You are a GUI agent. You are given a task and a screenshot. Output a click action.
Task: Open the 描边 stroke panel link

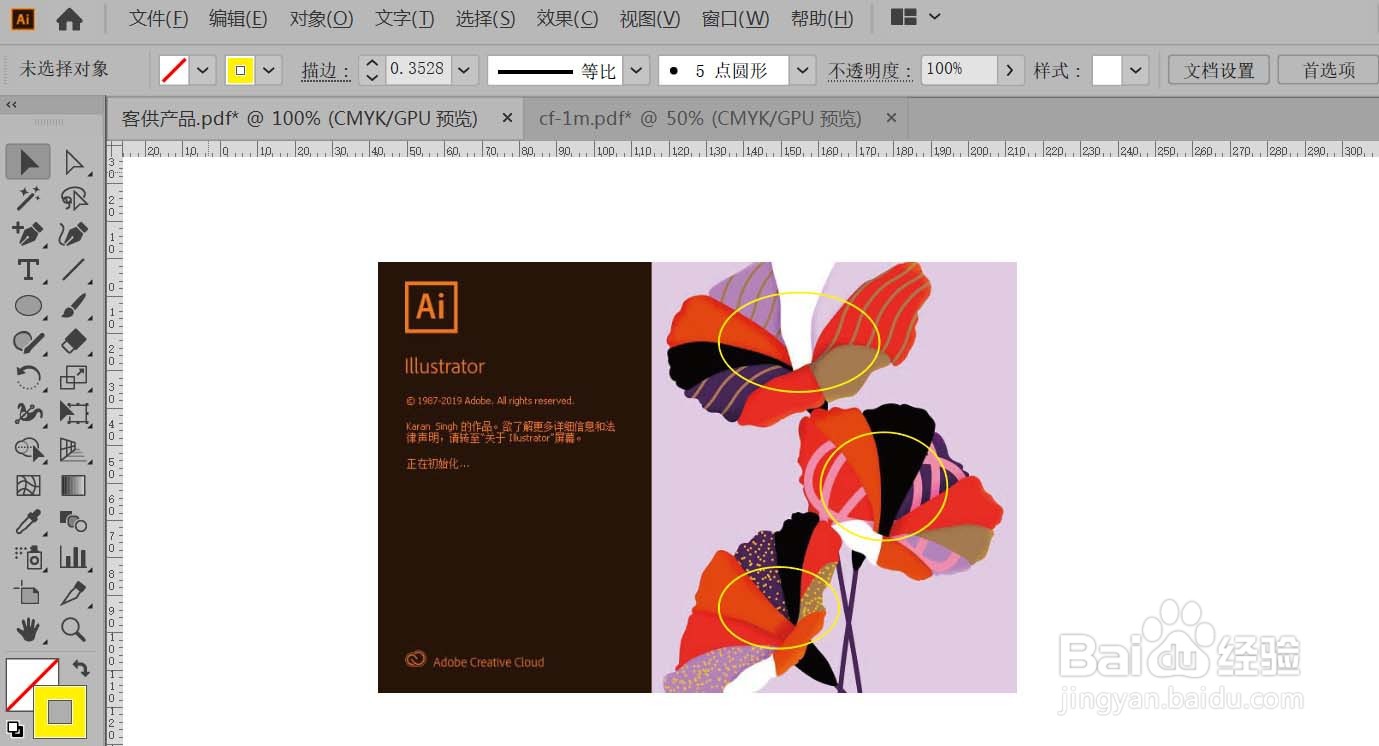326,71
